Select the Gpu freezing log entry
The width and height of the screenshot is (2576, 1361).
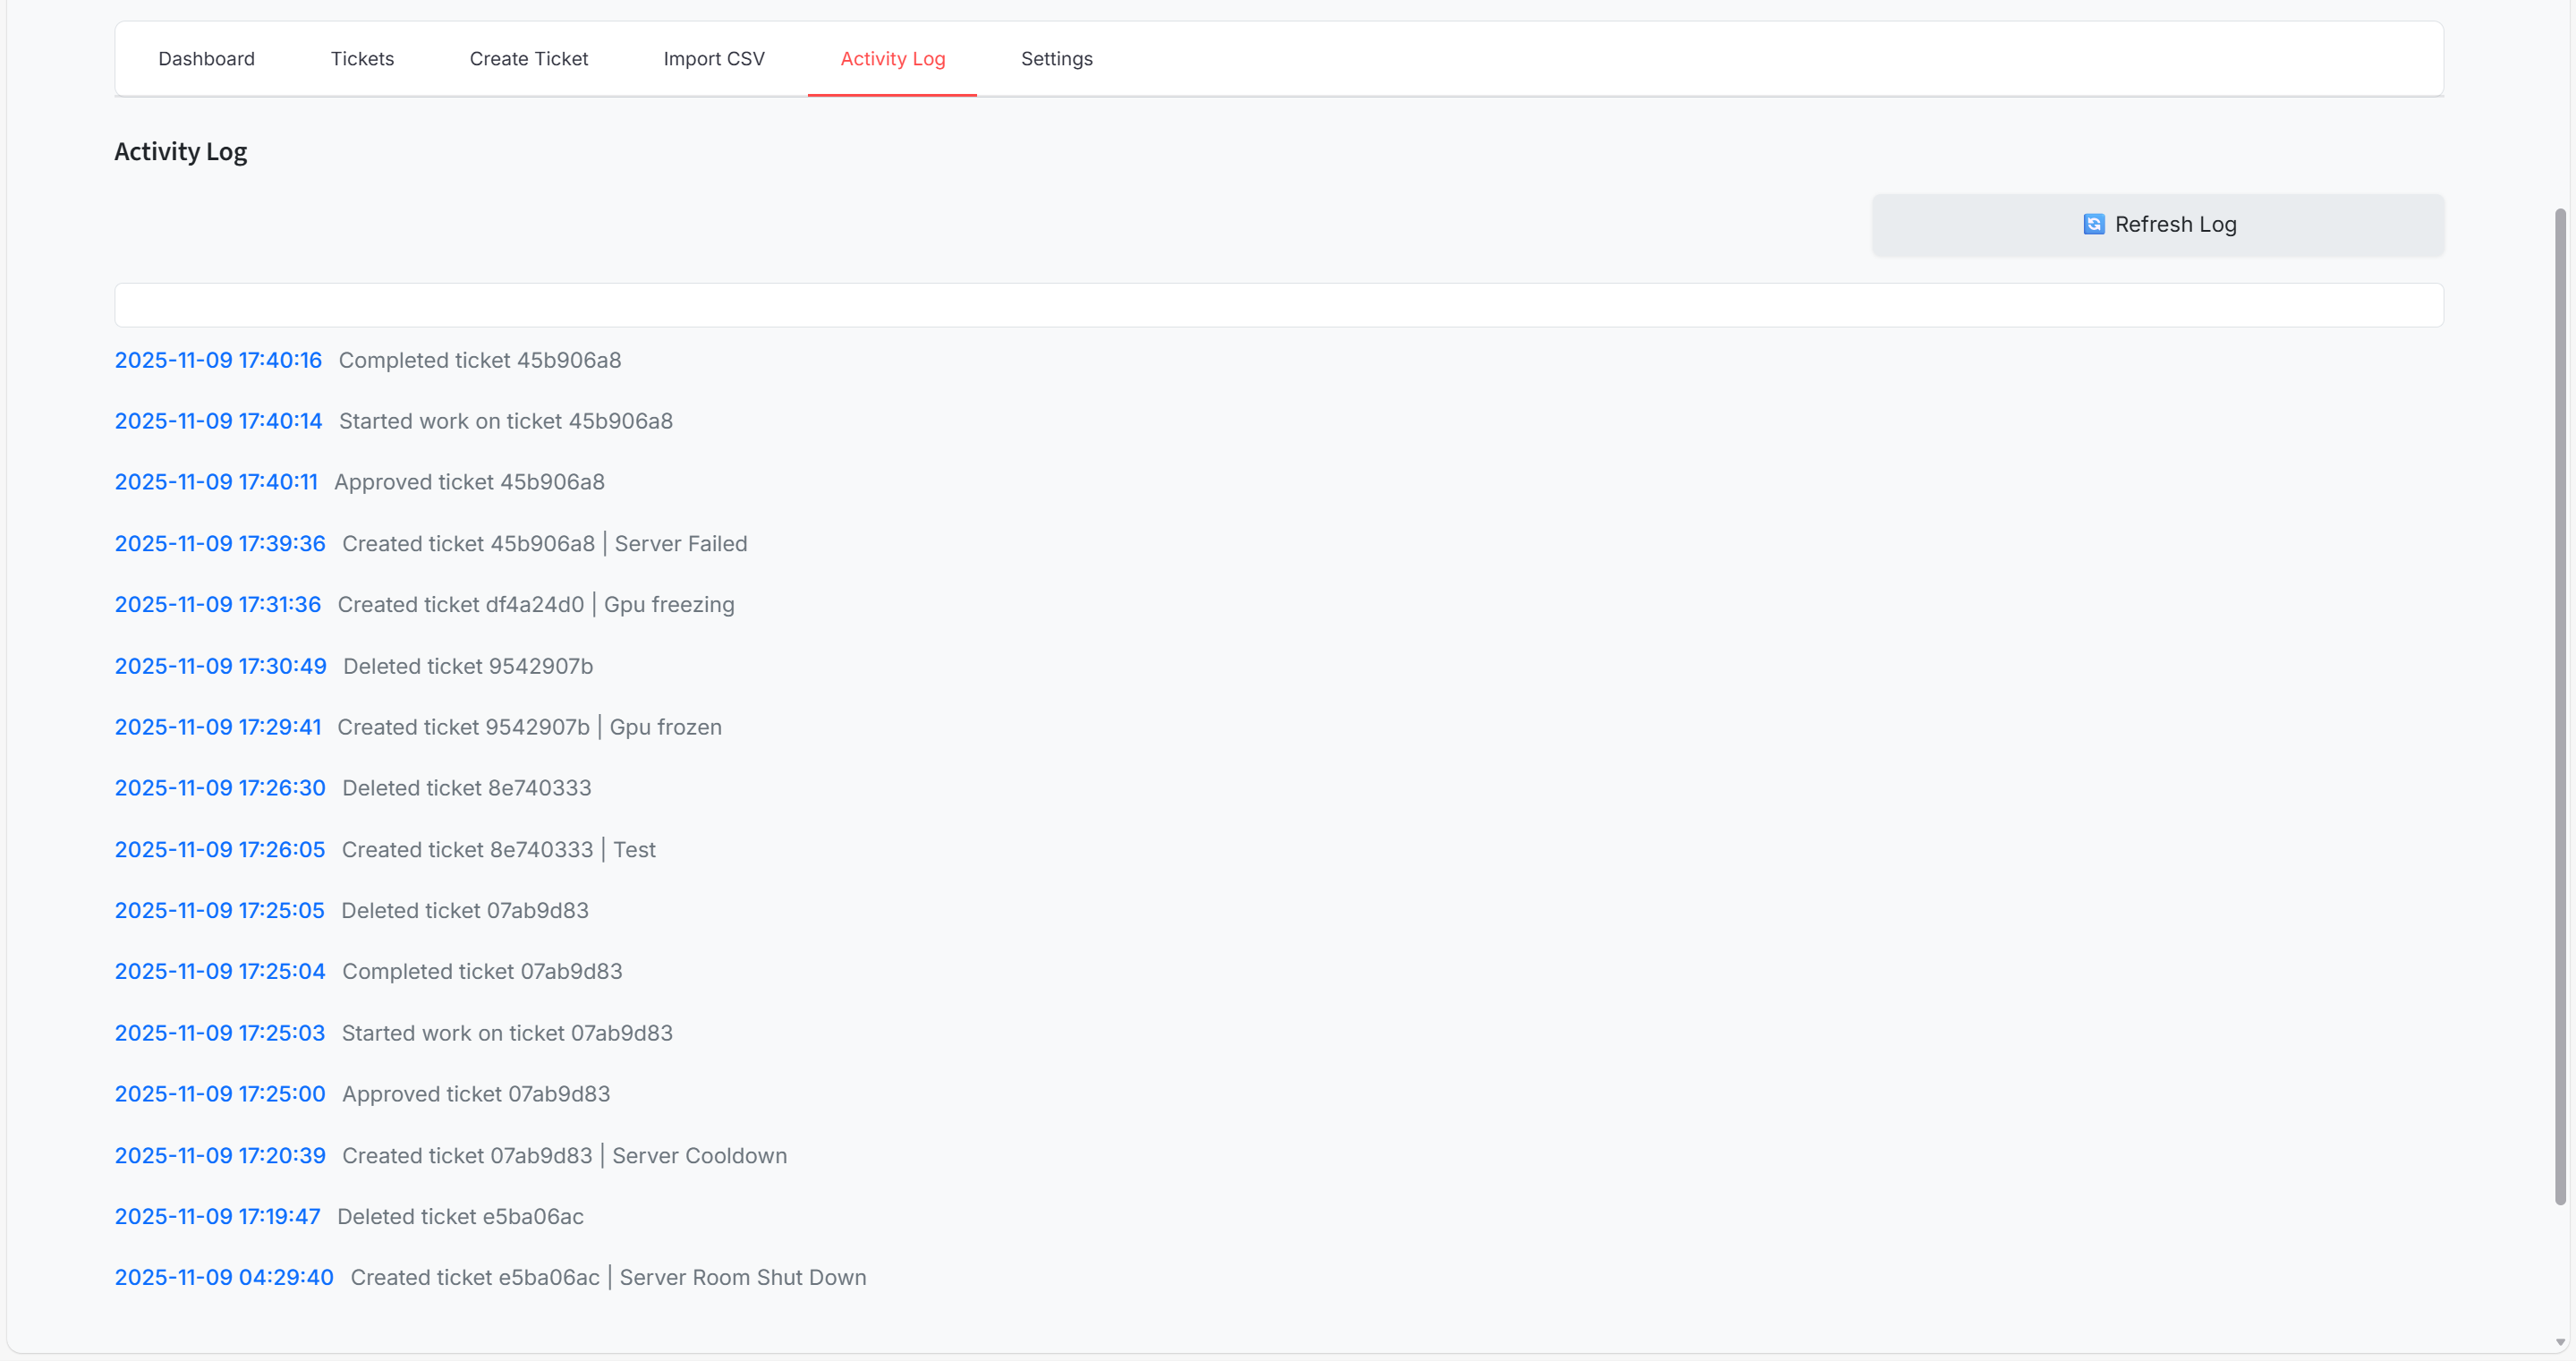(x=535, y=605)
